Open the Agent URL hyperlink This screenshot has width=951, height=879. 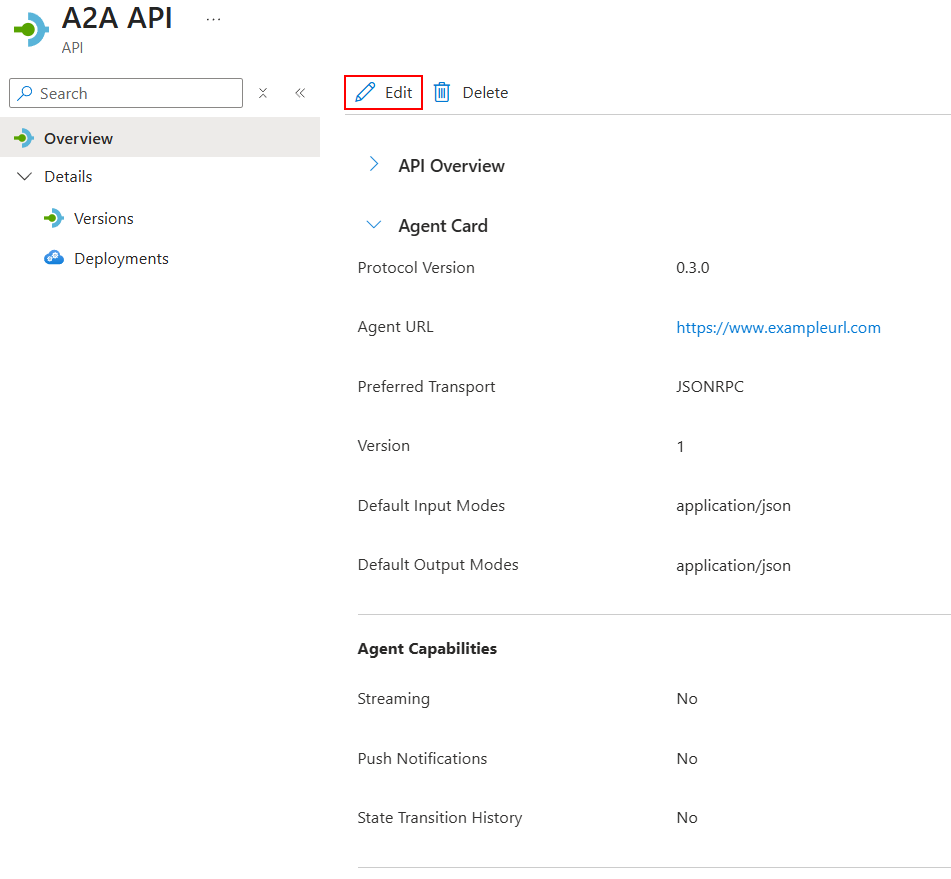tap(778, 327)
